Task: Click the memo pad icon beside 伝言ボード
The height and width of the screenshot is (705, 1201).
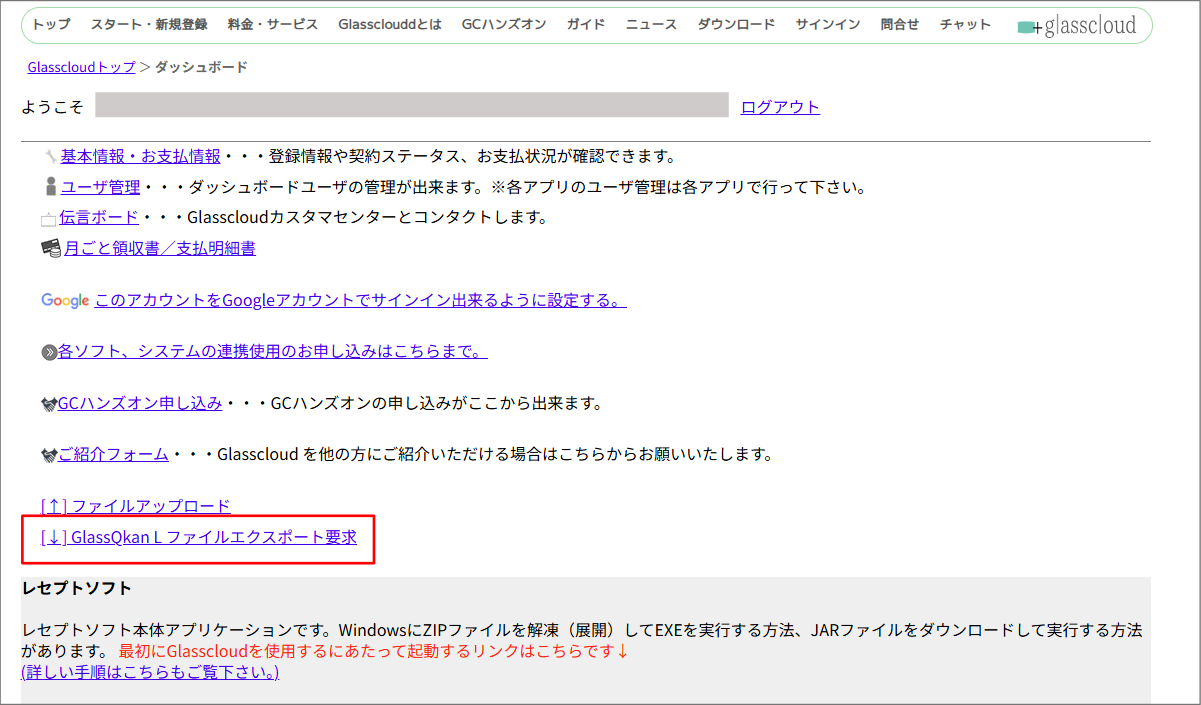Action: coord(48,217)
